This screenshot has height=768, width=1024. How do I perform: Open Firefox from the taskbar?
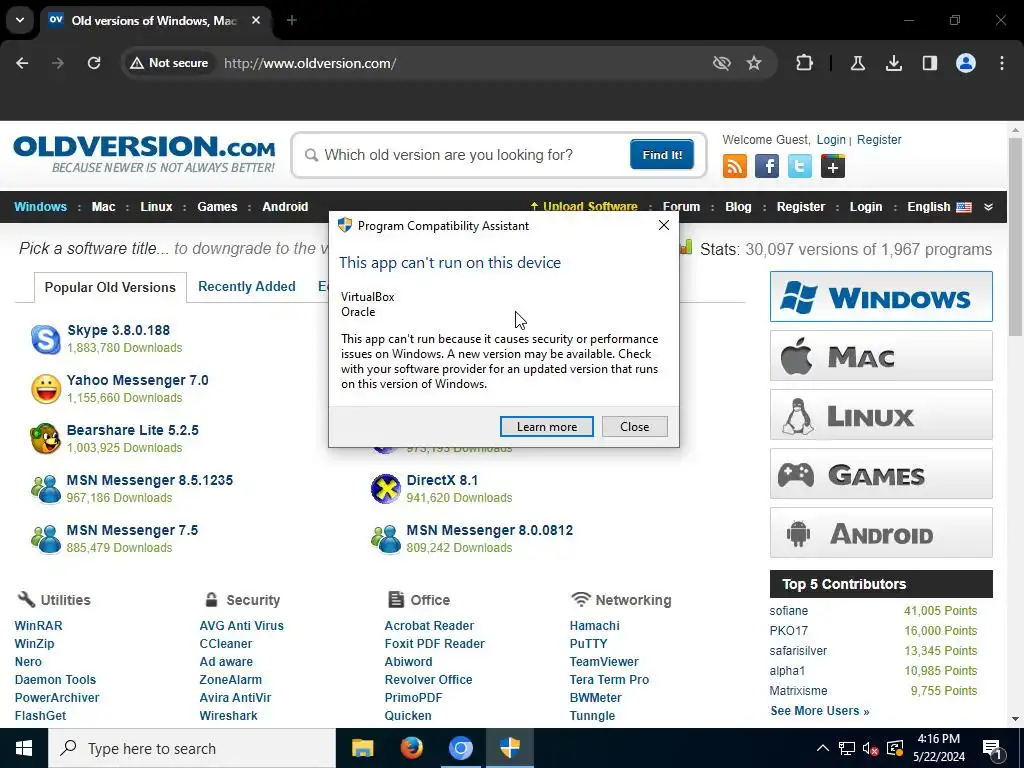tap(411, 748)
